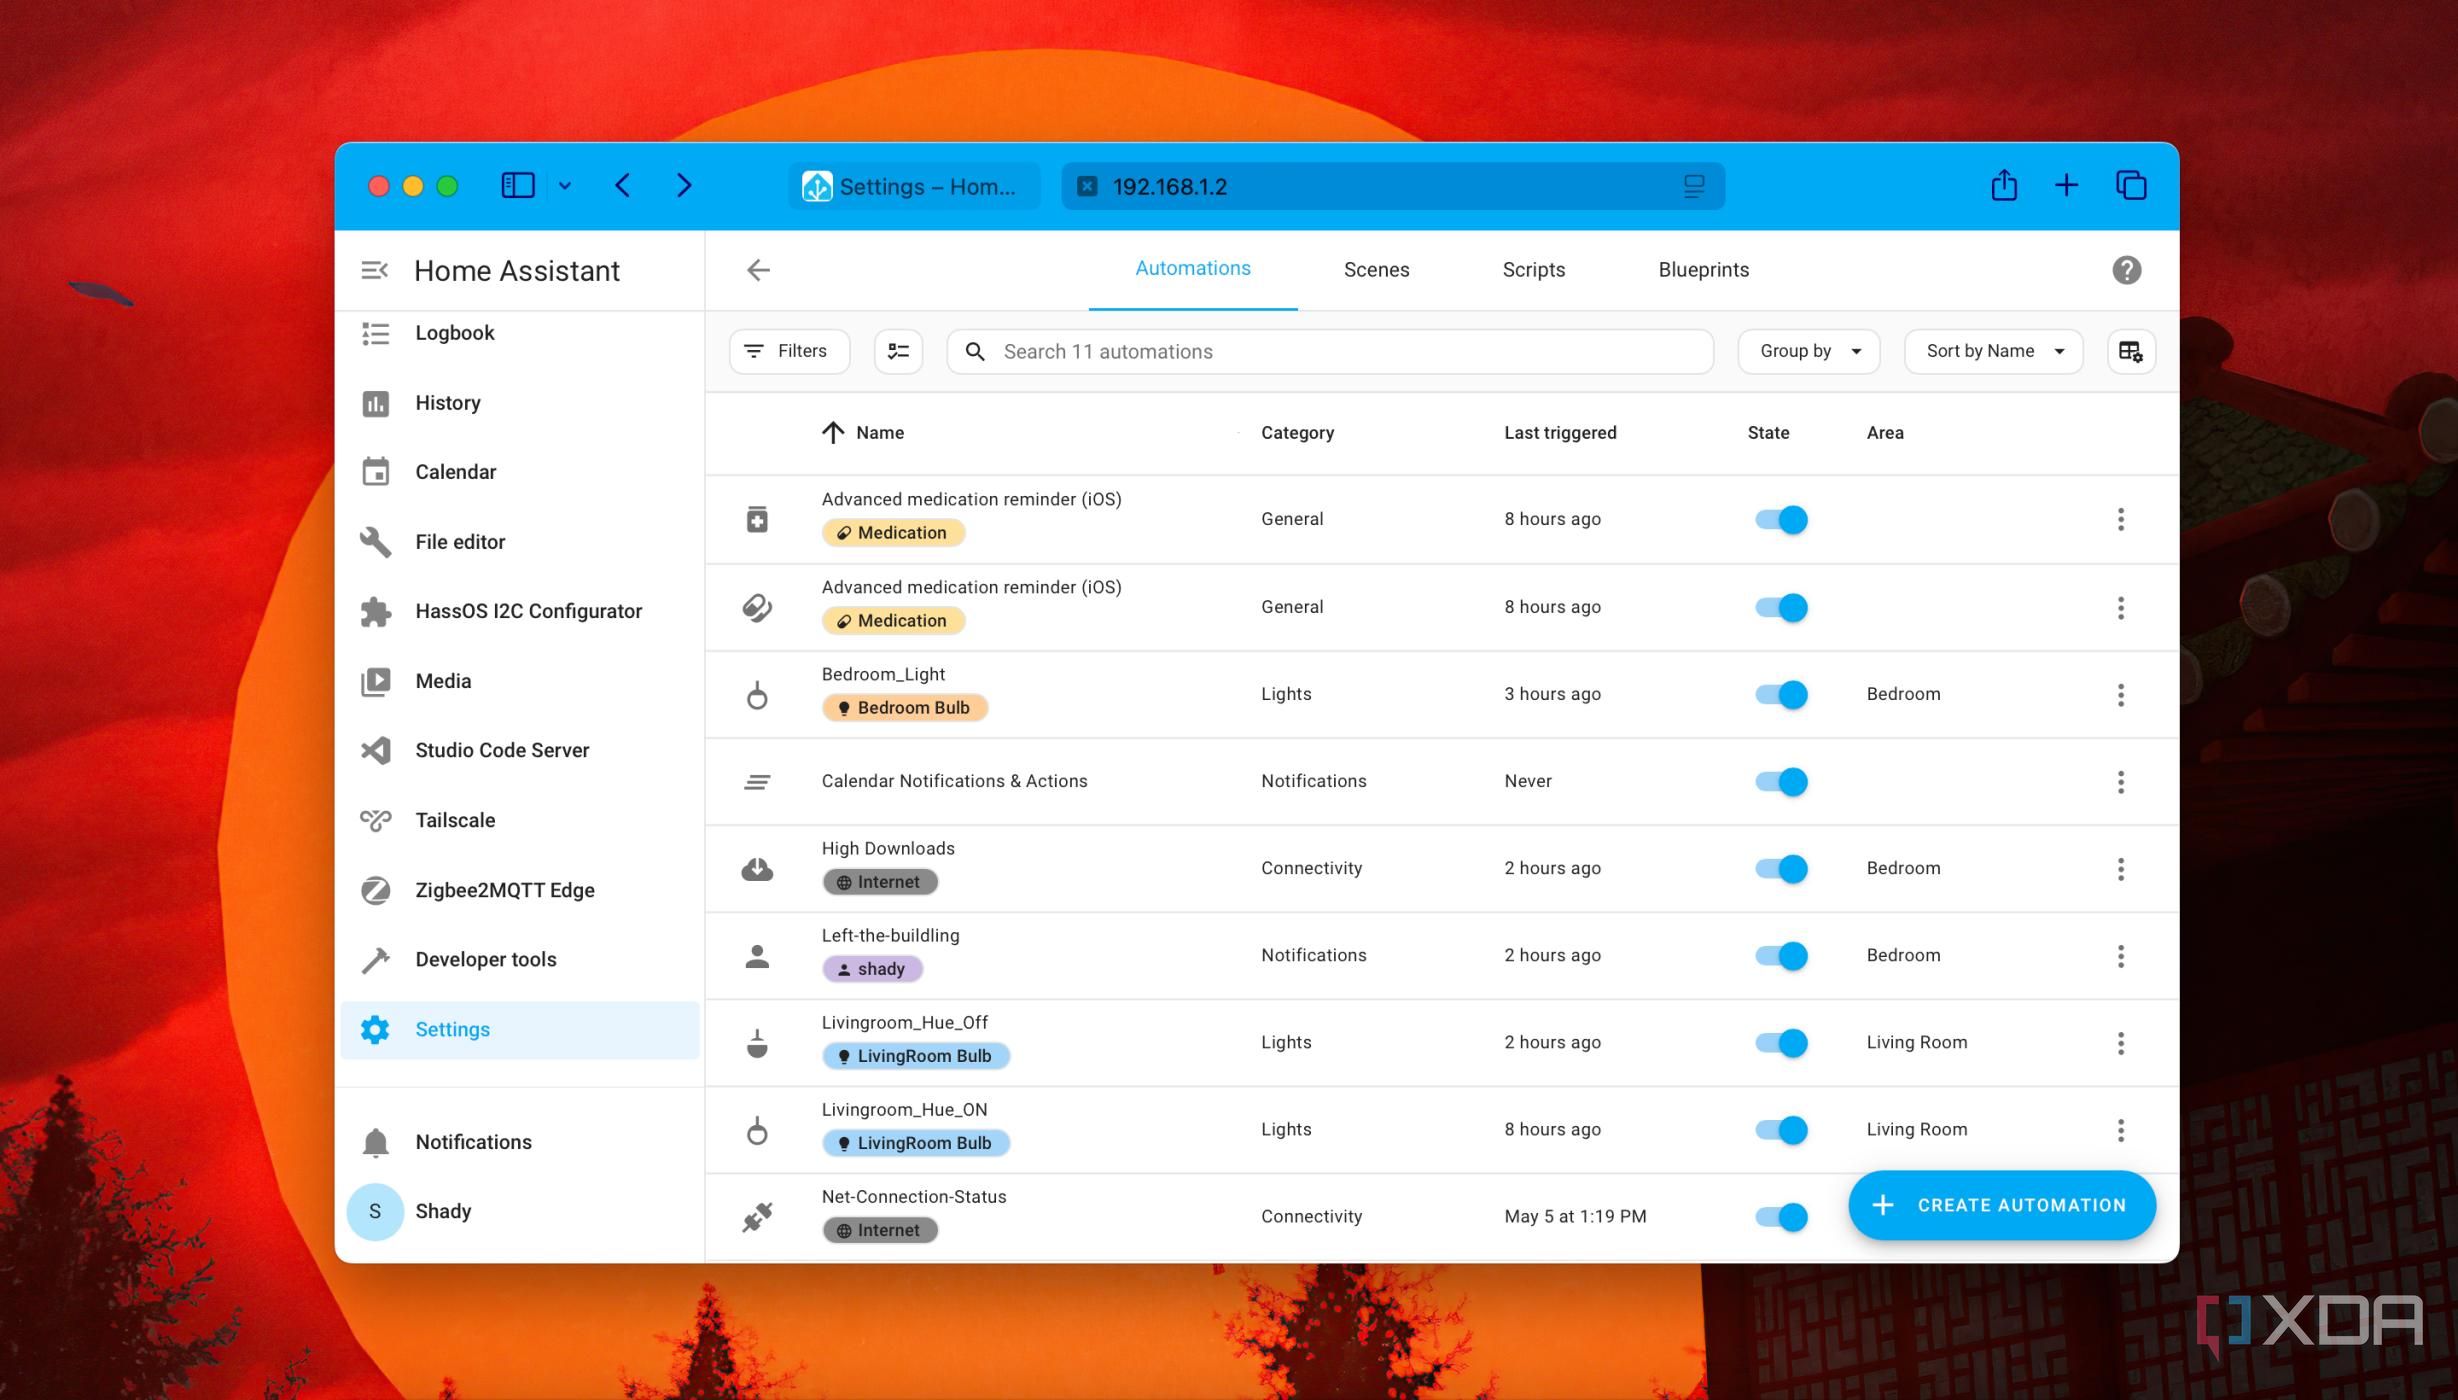Open Zigbee2MQTT Edge
This screenshot has width=2458, height=1400.
coord(519,890)
